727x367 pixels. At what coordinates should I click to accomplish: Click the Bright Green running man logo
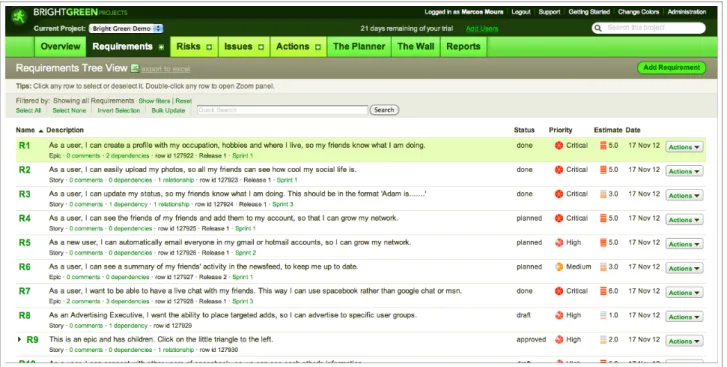pyautogui.click(x=19, y=17)
